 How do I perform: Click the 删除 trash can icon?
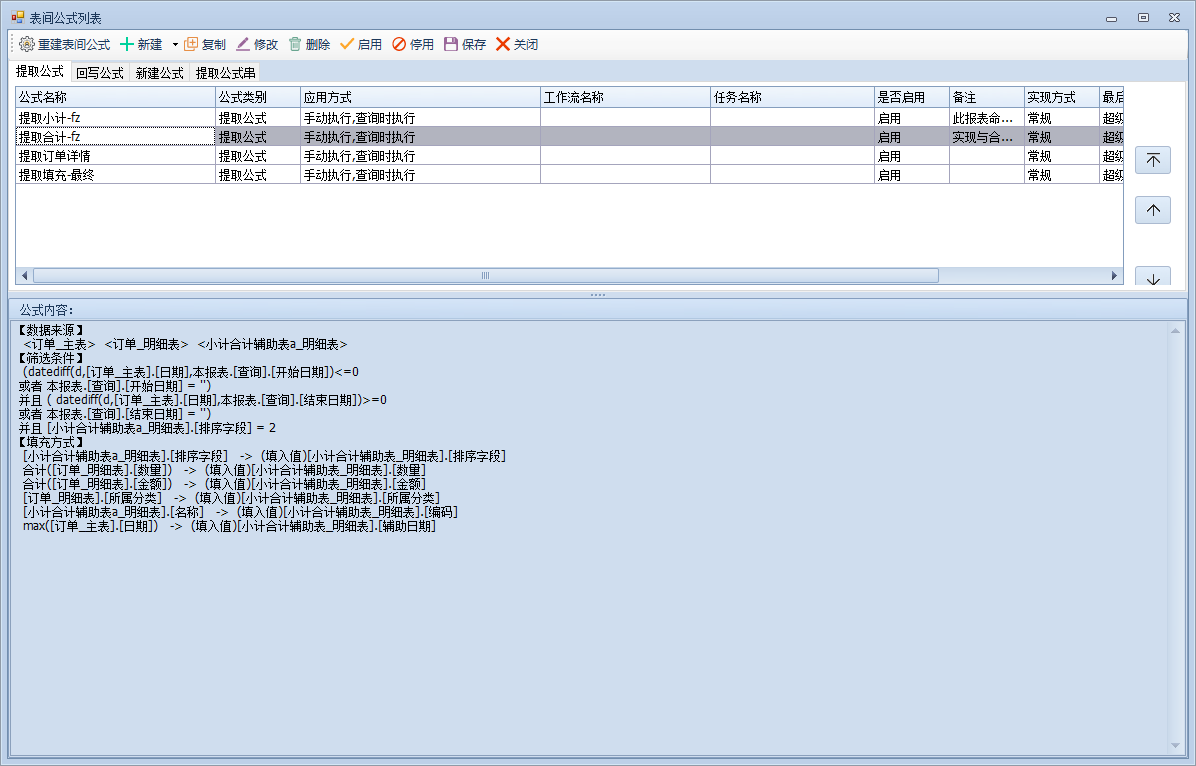coord(295,45)
